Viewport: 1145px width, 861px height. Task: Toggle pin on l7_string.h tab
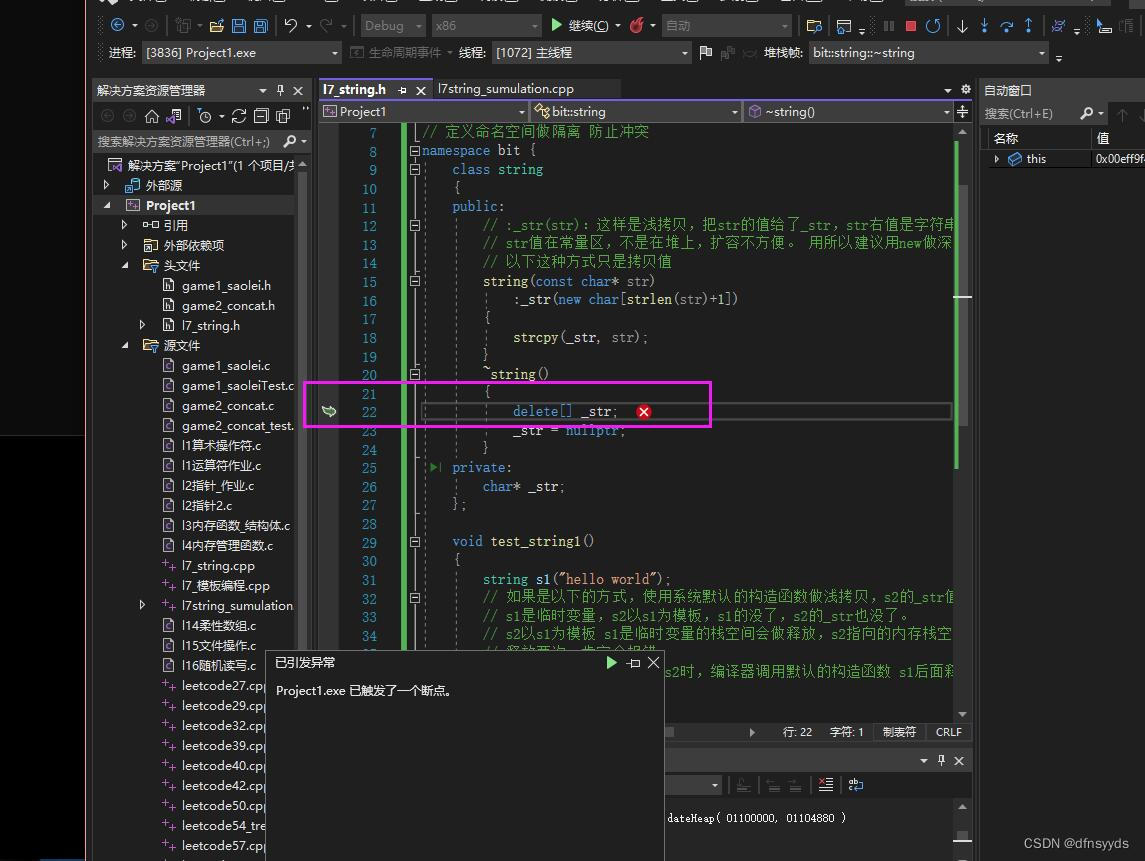404,90
